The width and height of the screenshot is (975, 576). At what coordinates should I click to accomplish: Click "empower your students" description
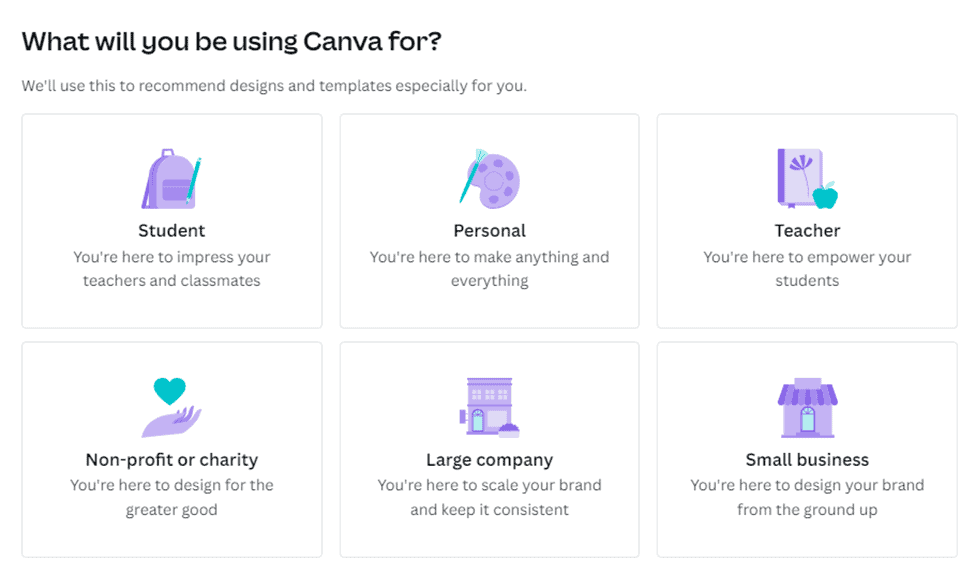pos(807,269)
